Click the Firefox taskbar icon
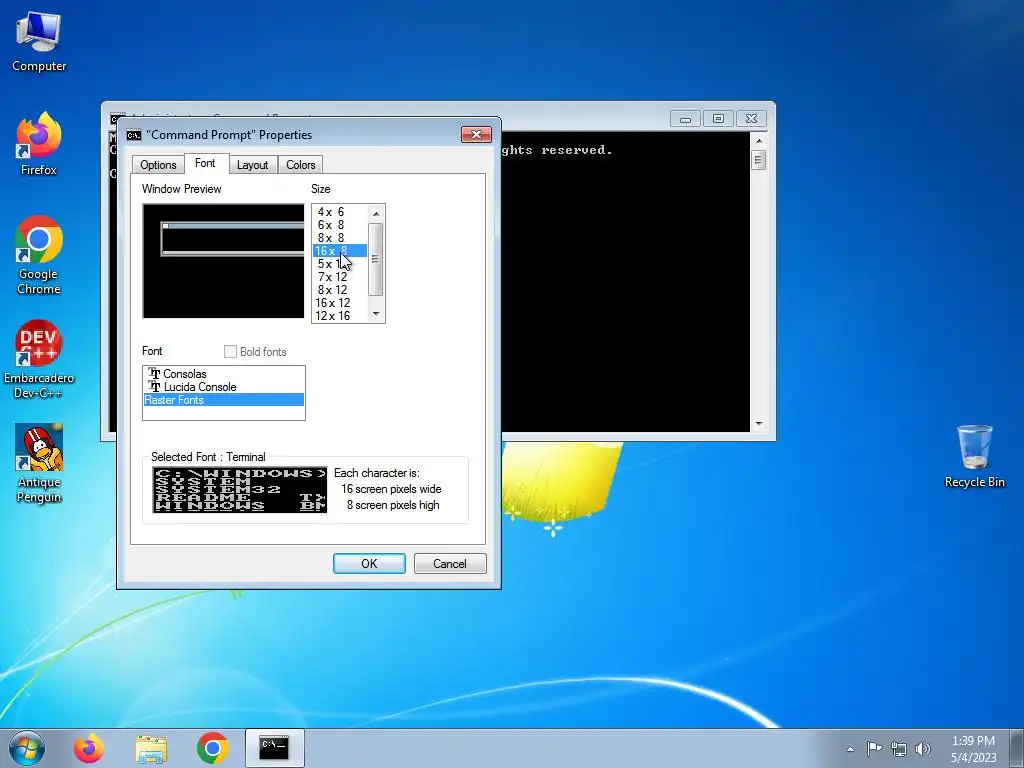 [x=89, y=748]
